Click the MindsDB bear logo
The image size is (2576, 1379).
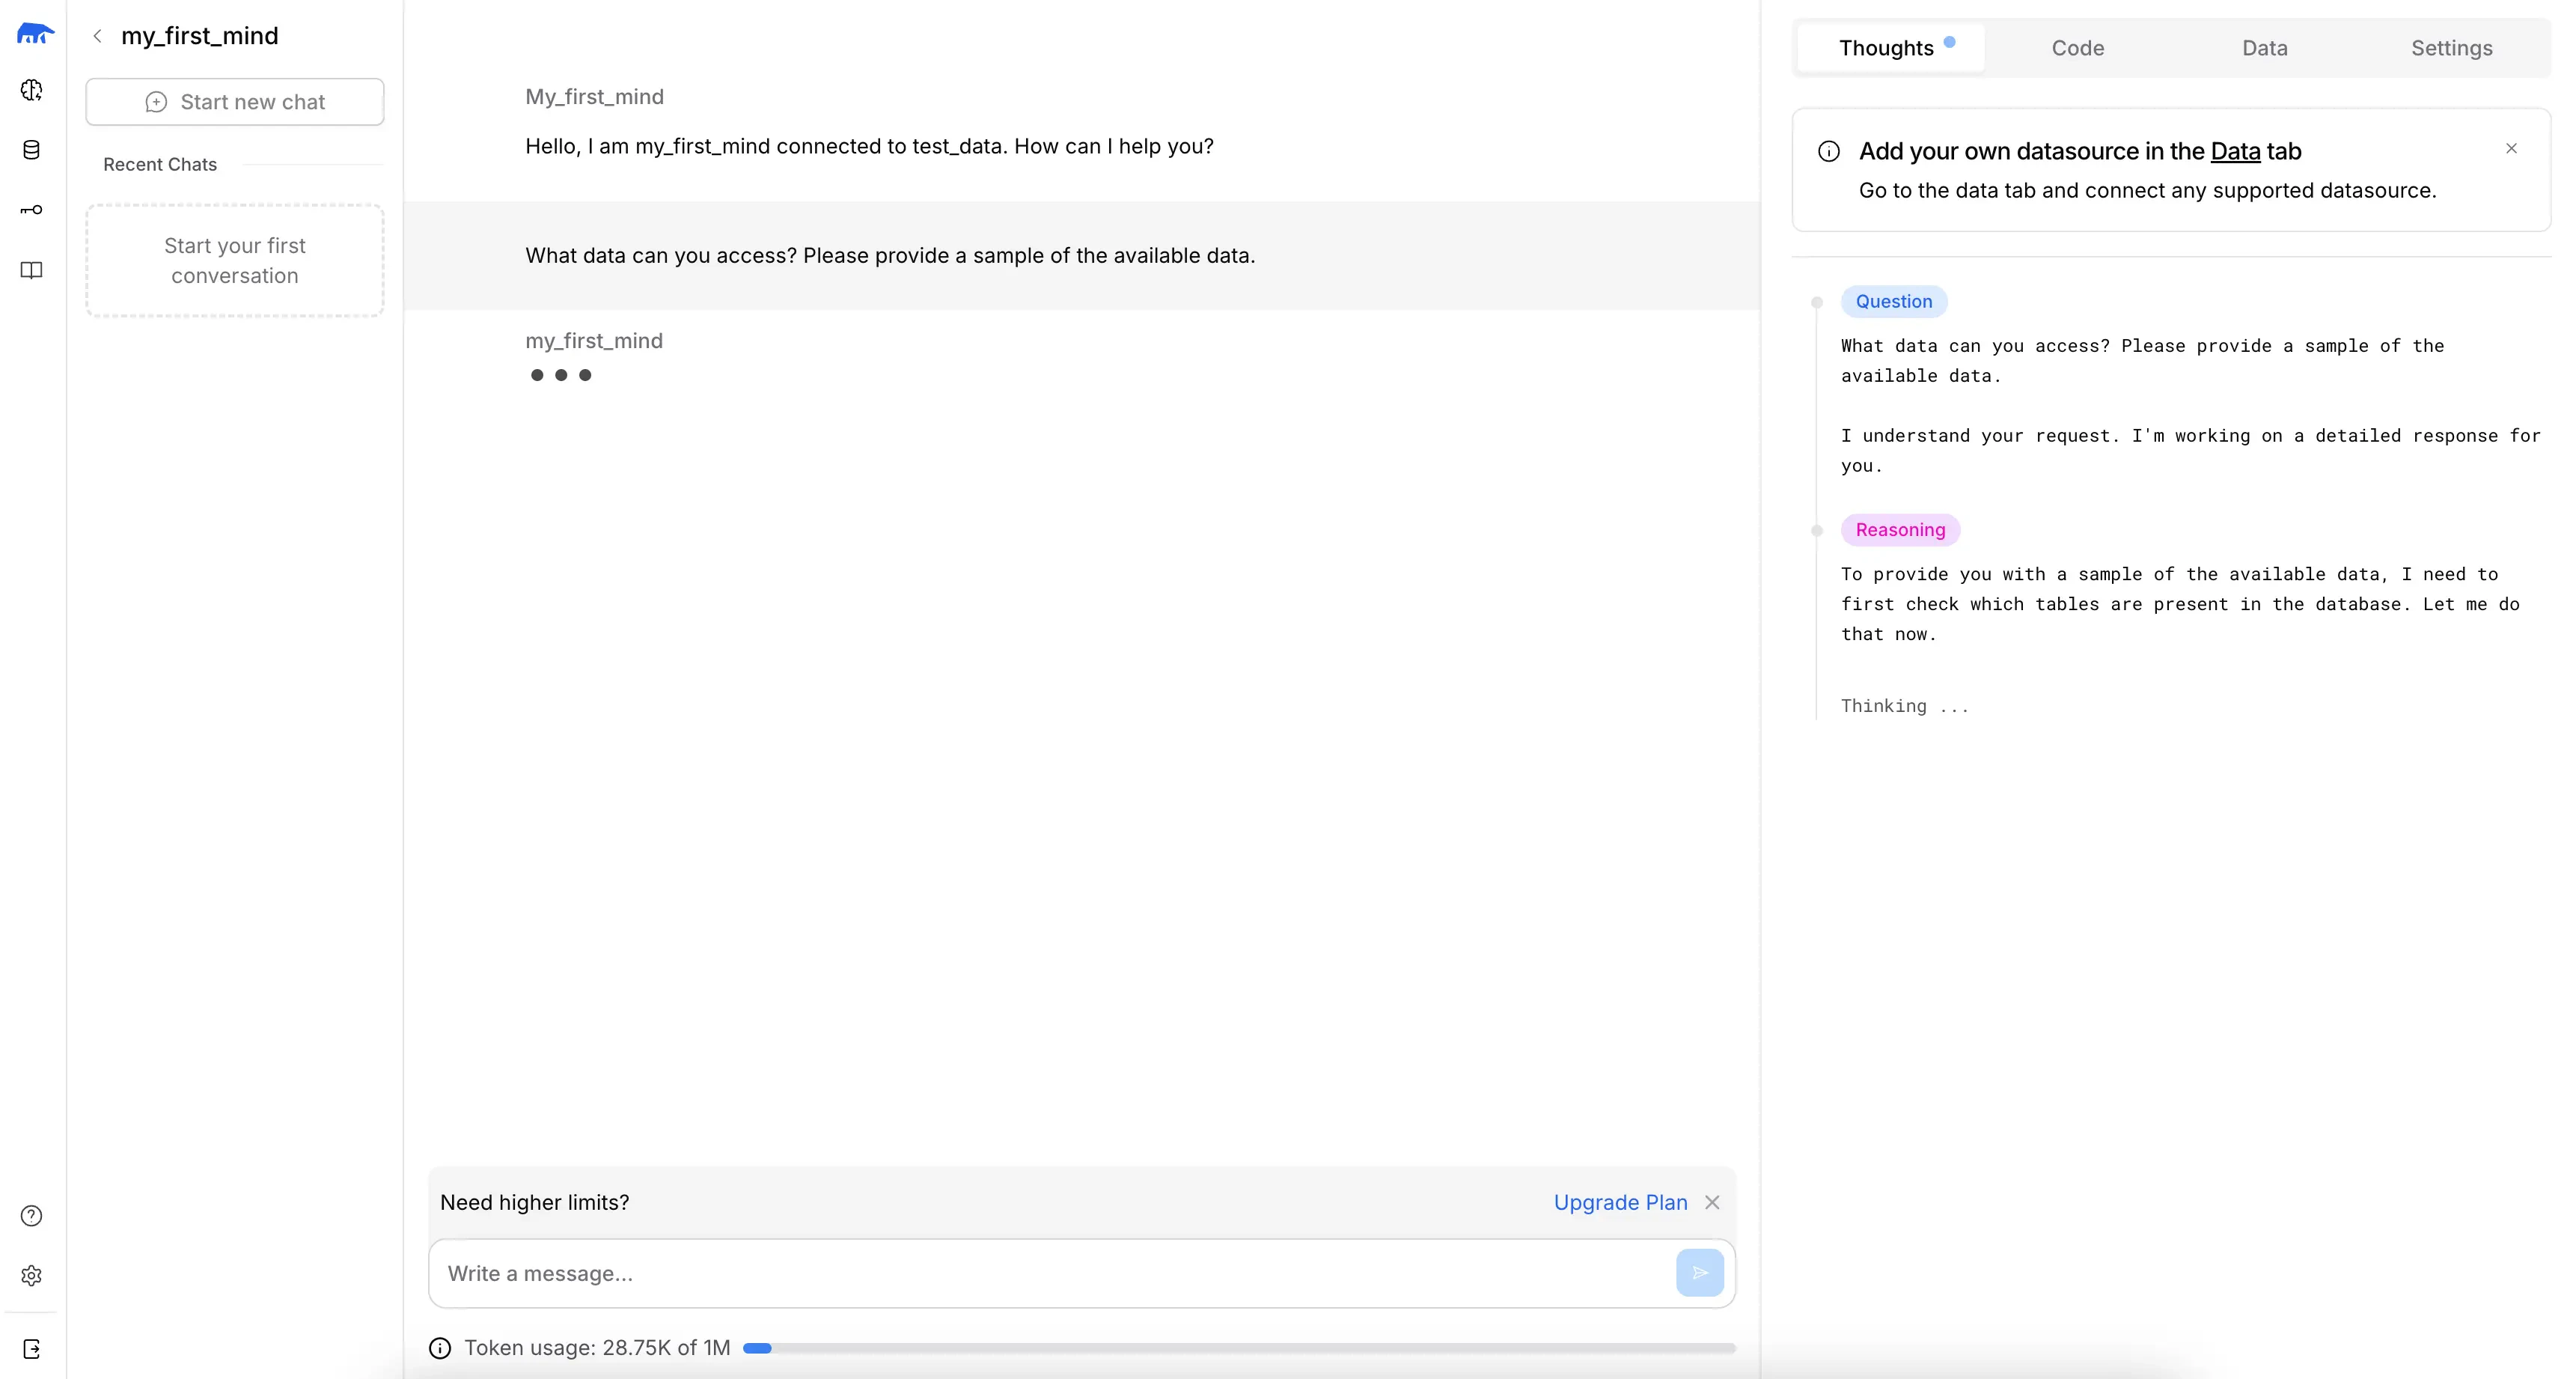(x=35, y=34)
